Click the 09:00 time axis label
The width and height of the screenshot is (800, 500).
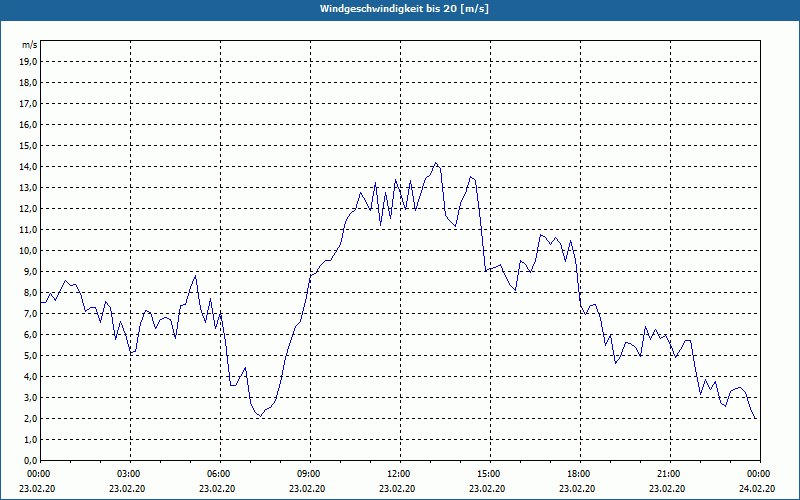tap(310, 474)
